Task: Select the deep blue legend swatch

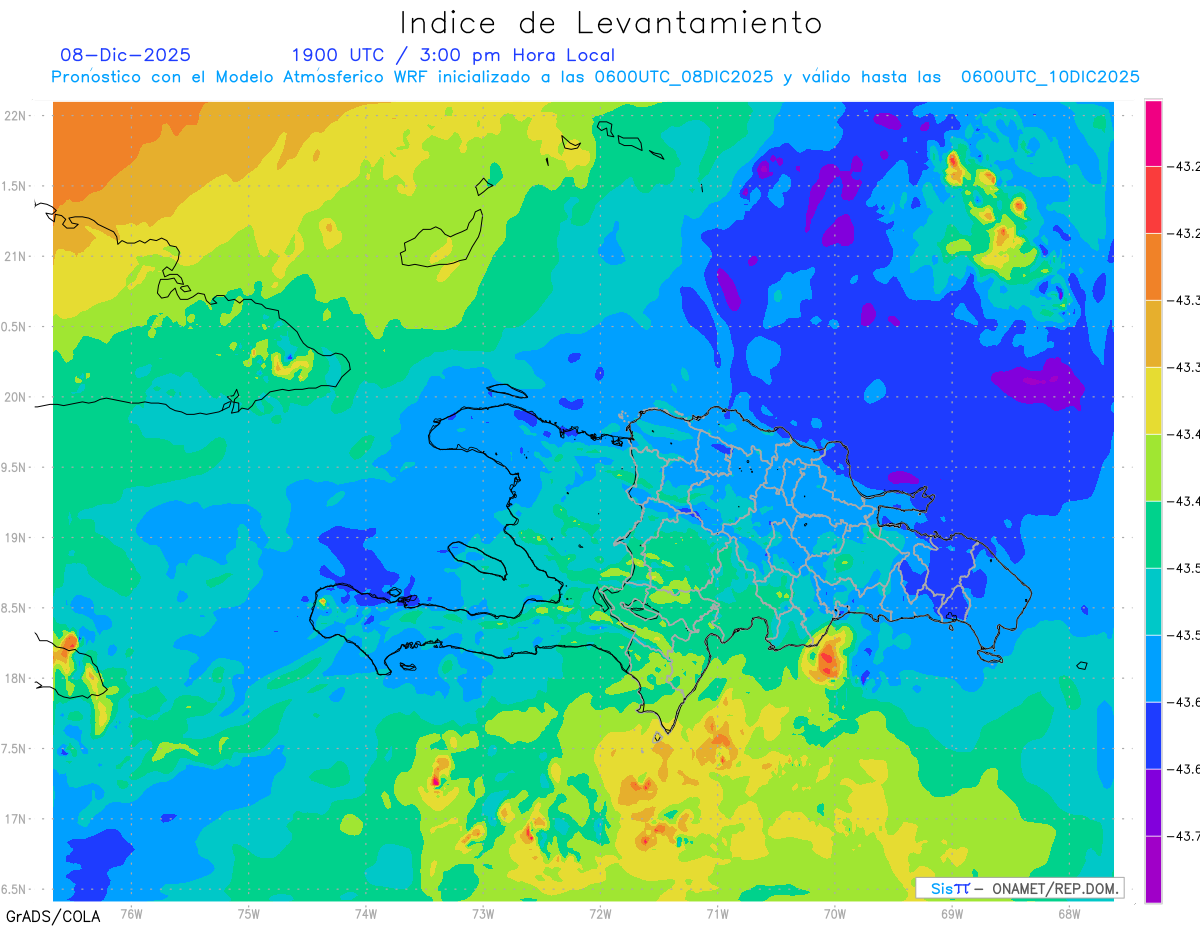Action: tap(1153, 736)
